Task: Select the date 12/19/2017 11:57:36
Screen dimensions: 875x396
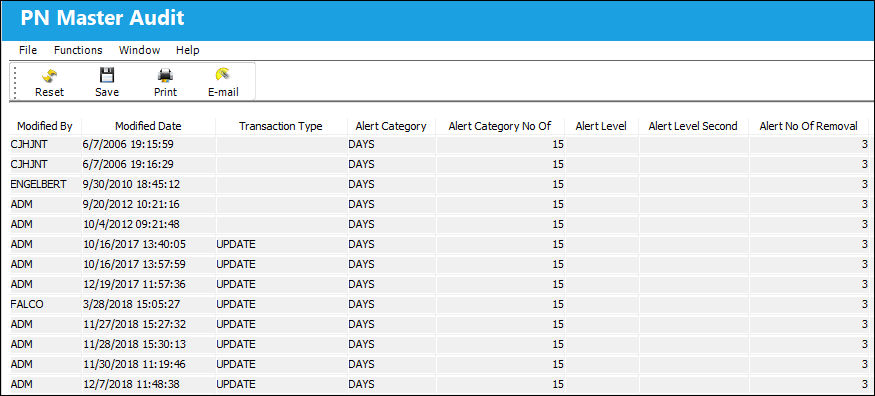Action: pyautogui.click(x=134, y=284)
